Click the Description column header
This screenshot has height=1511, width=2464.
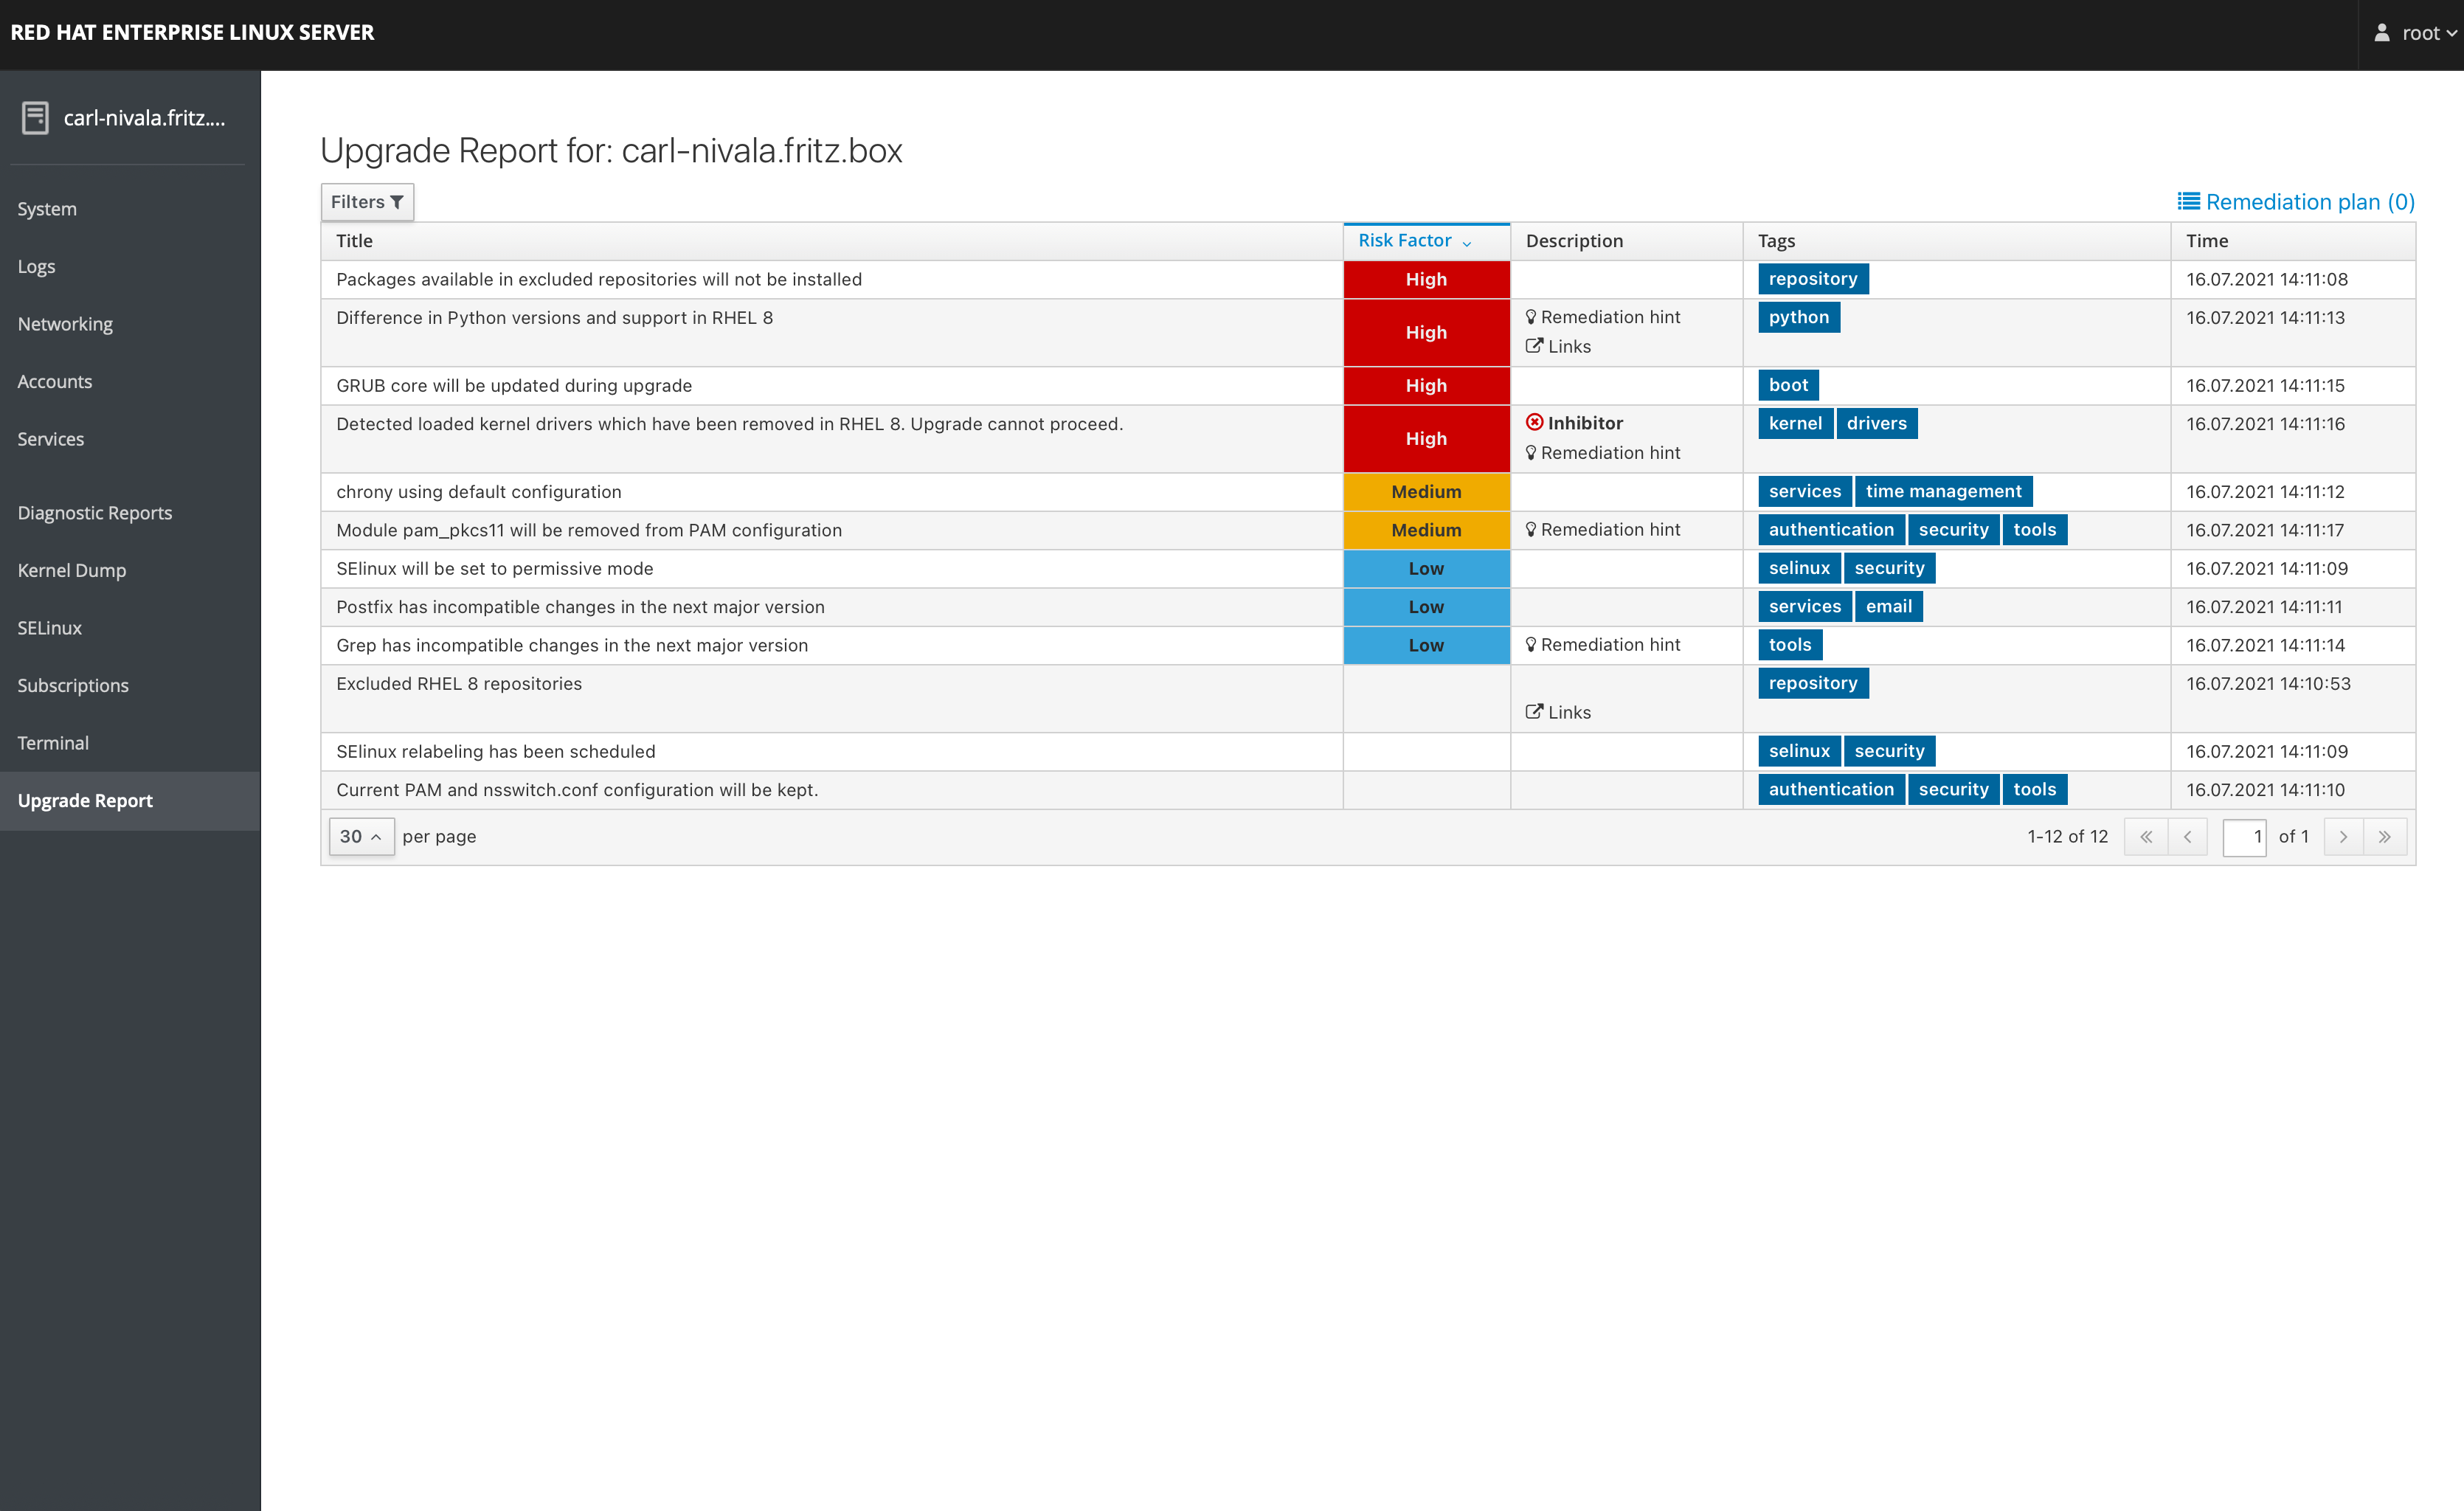(x=1627, y=241)
